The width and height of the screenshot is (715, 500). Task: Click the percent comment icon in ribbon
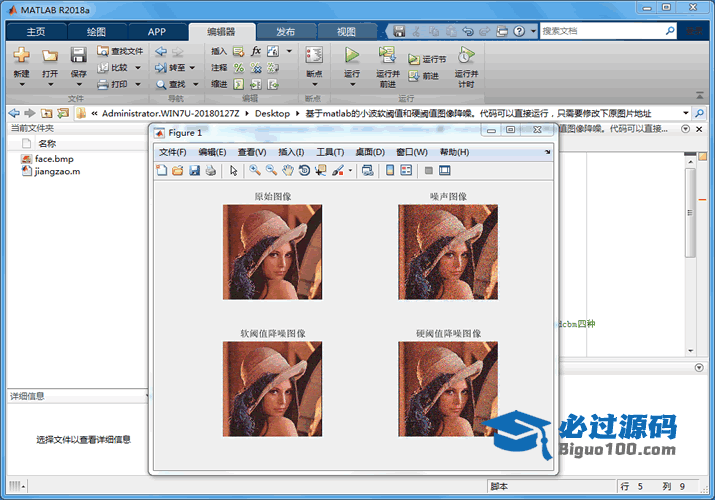[238, 68]
